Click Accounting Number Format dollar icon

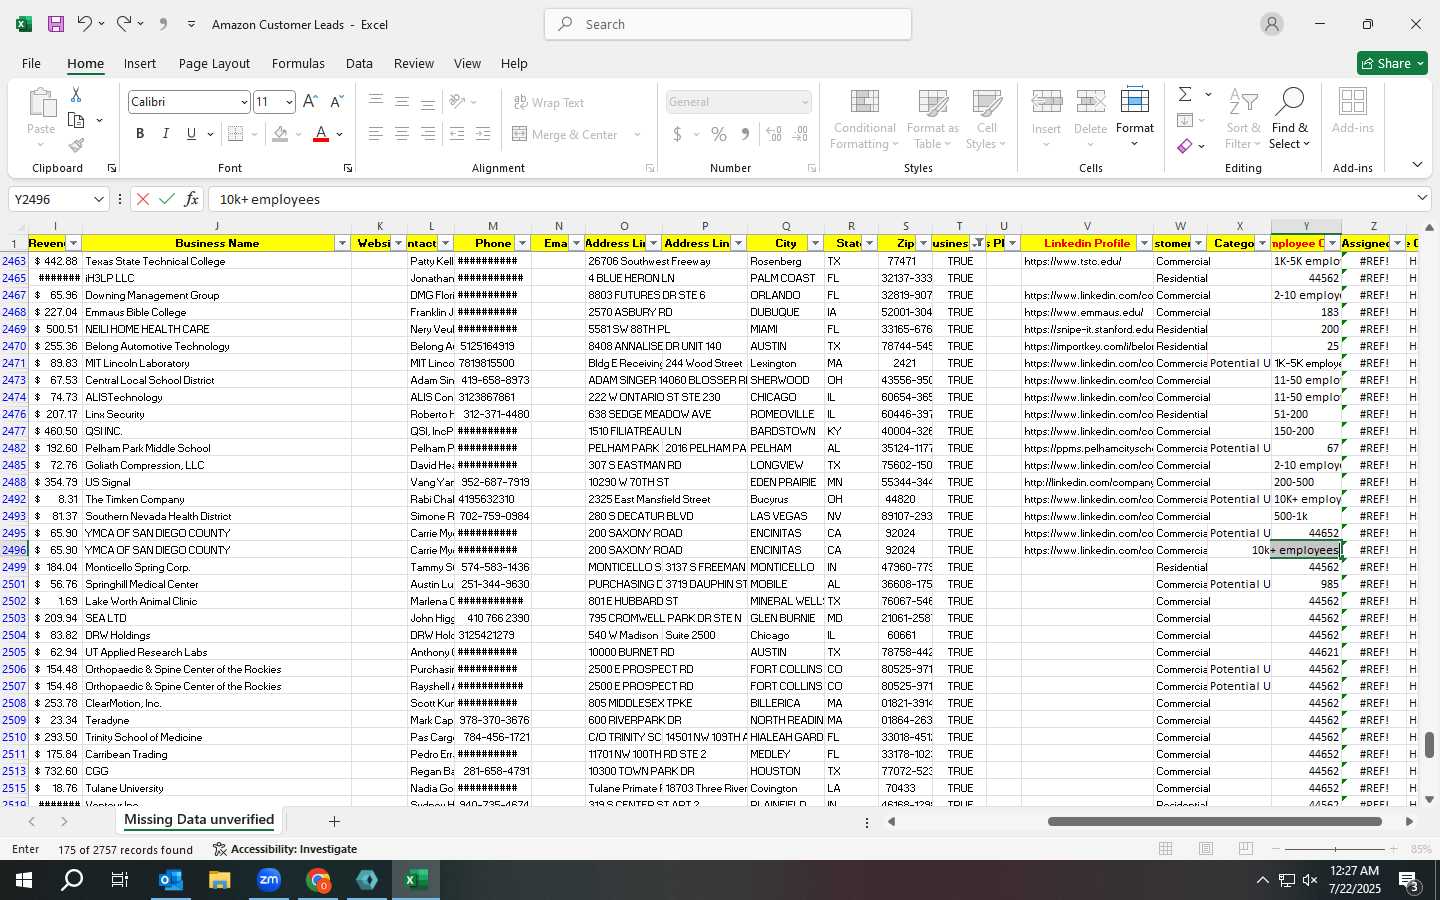(x=677, y=134)
